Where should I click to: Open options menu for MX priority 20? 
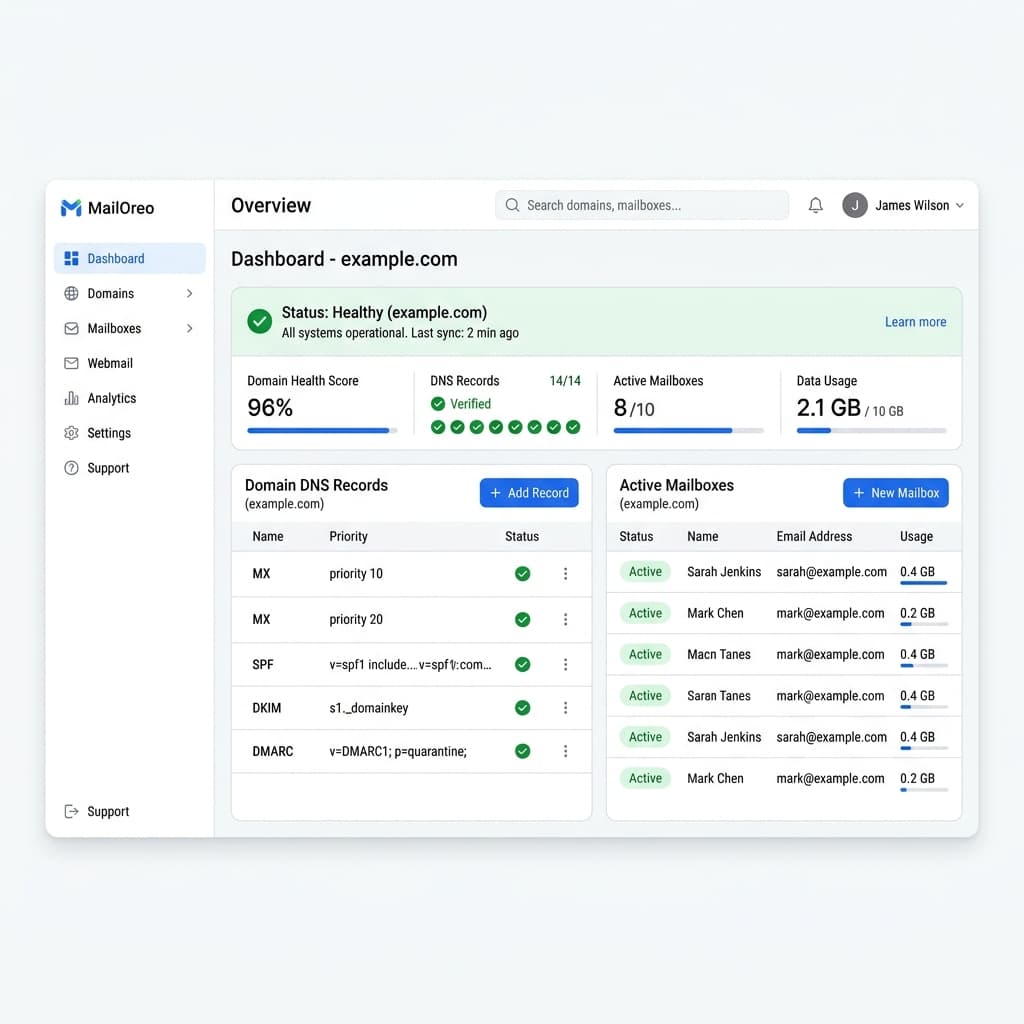pyautogui.click(x=566, y=619)
